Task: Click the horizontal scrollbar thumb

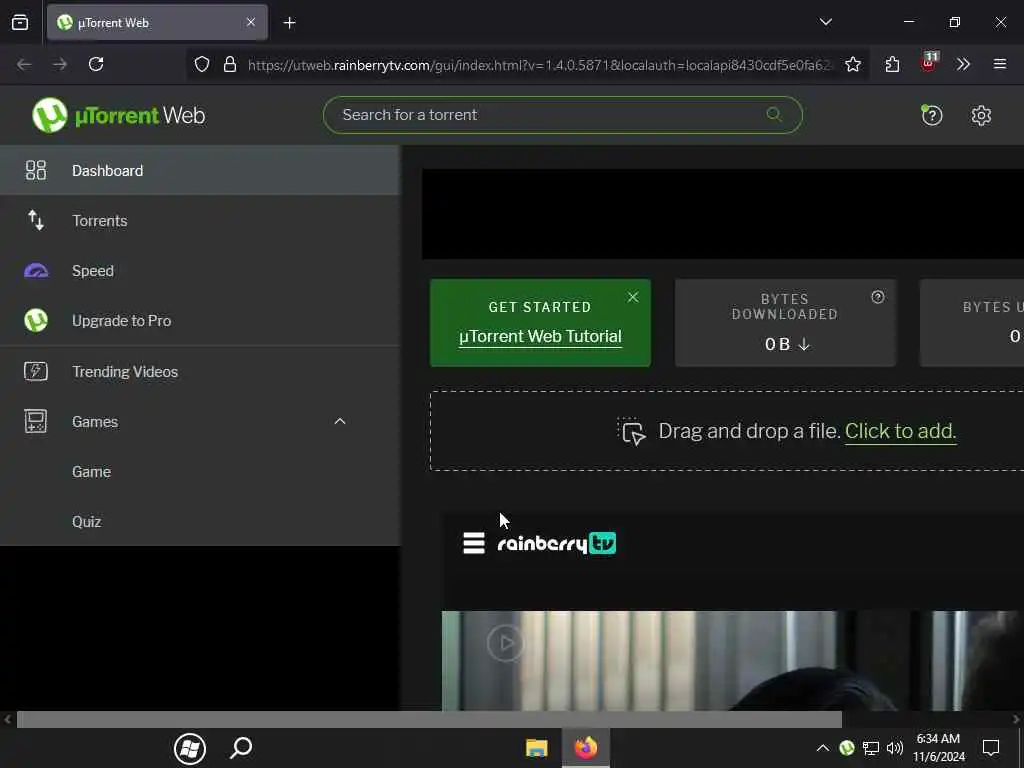Action: (x=429, y=719)
